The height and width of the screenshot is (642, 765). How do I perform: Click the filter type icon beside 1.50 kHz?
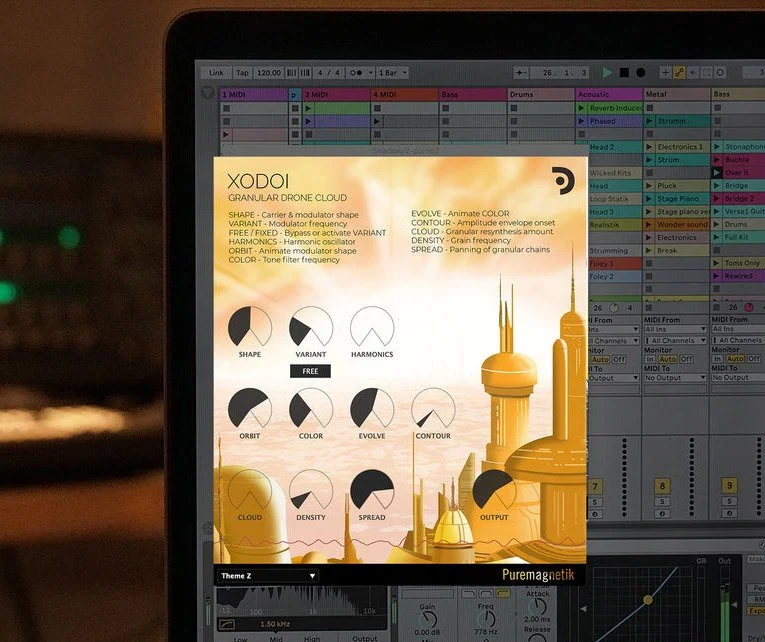[228, 623]
